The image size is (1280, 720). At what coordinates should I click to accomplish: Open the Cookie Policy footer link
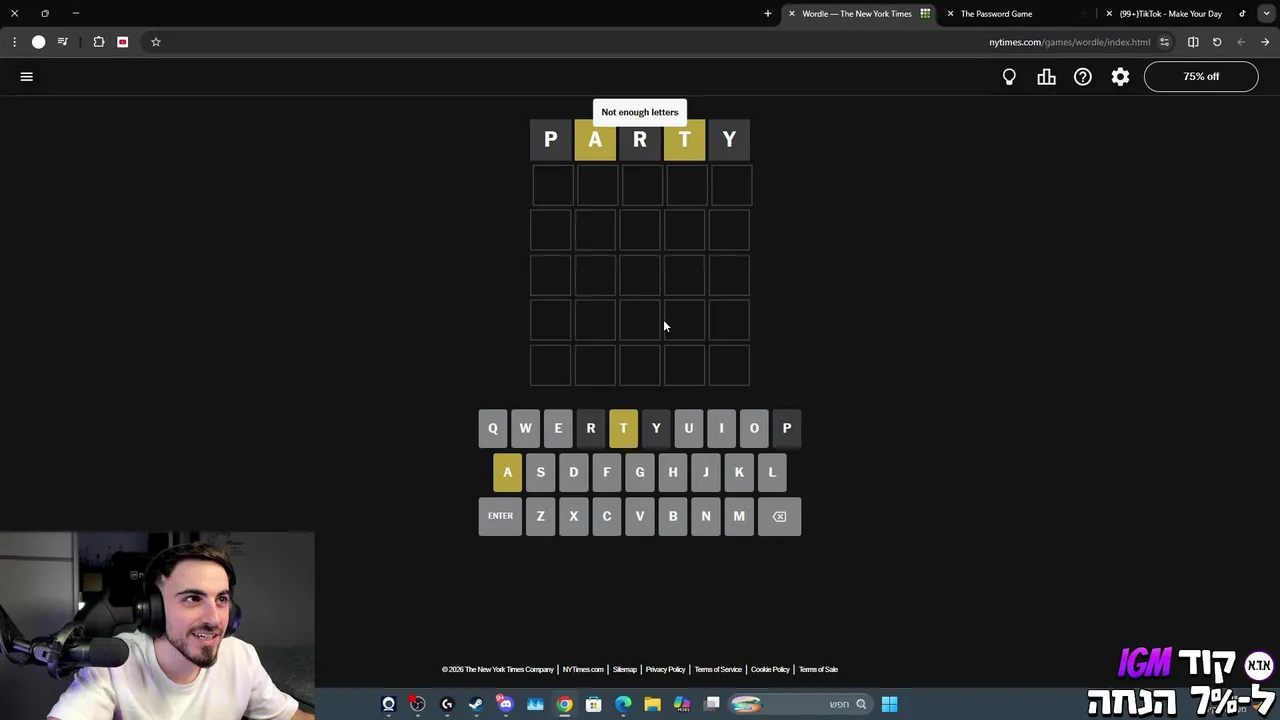click(x=770, y=669)
